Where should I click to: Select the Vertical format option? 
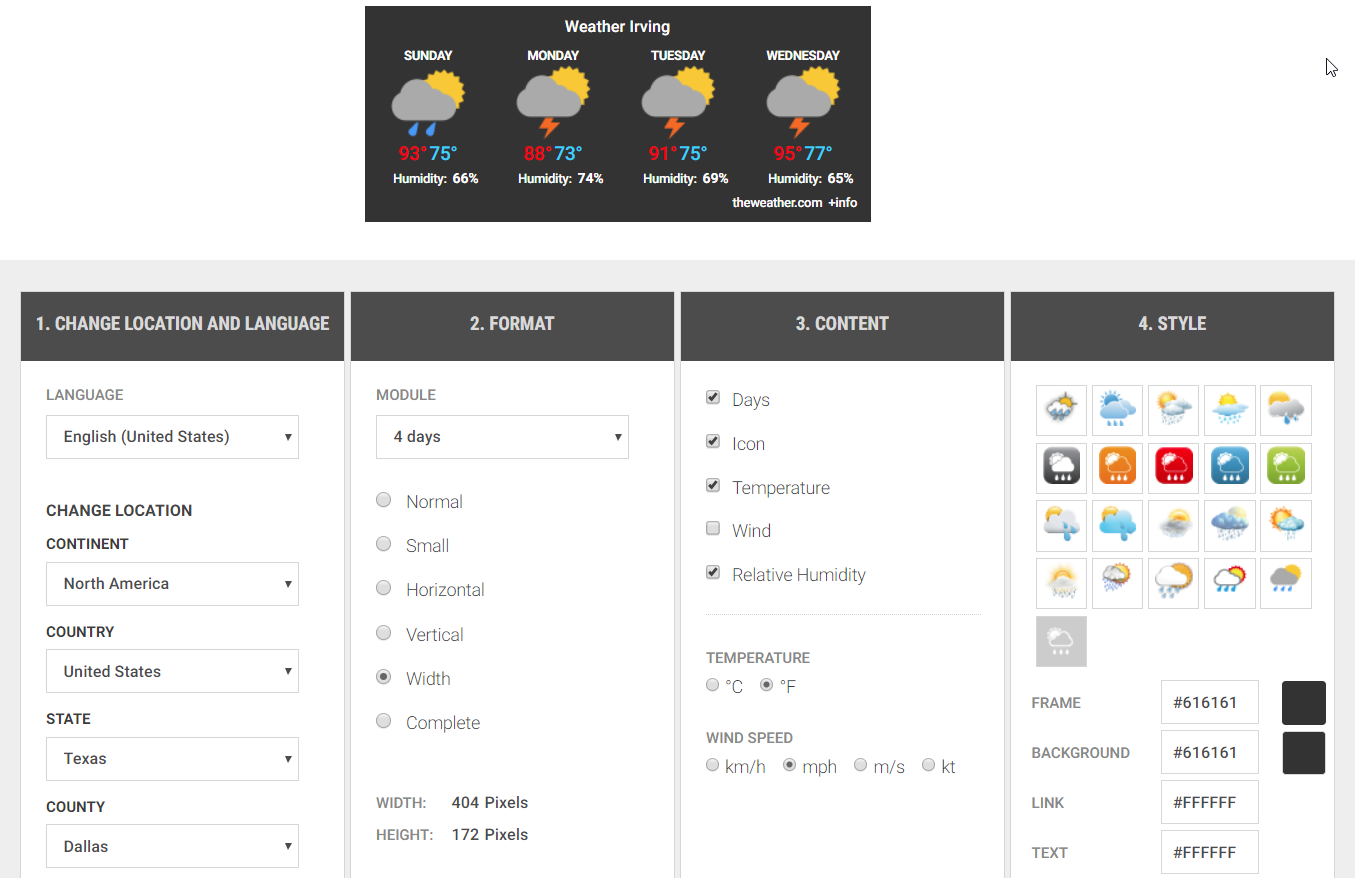click(x=383, y=632)
